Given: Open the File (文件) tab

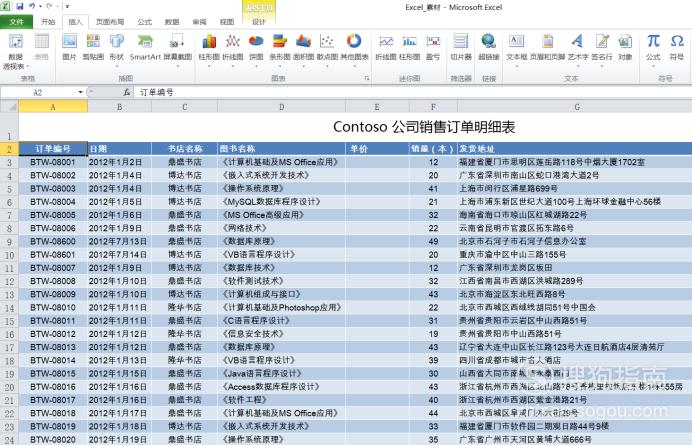Looking at the screenshot, I should [16, 22].
